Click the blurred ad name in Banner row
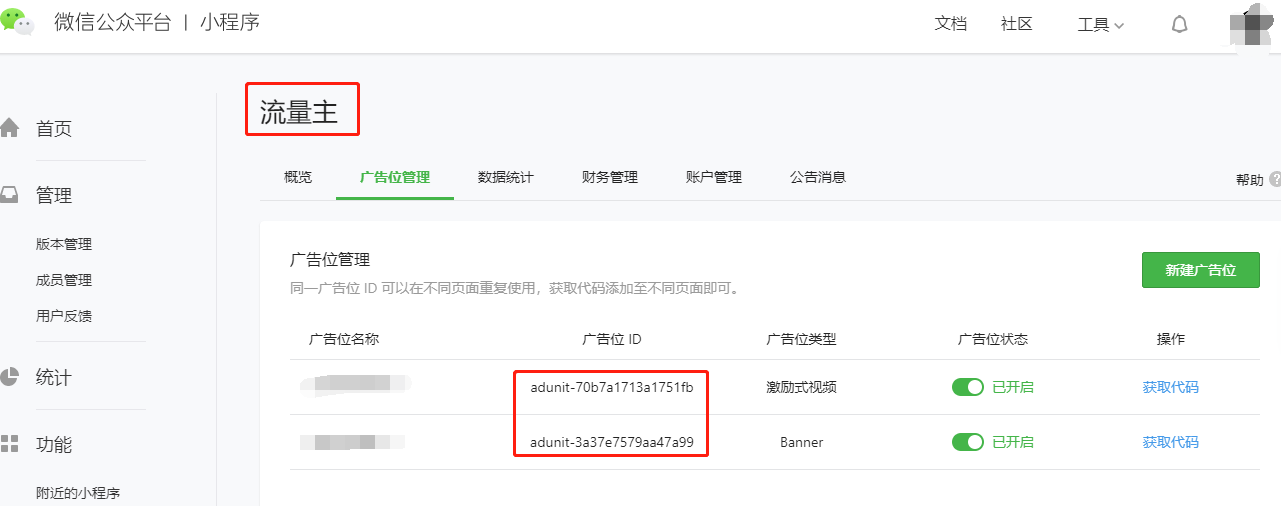The height and width of the screenshot is (506, 1281). 352,441
